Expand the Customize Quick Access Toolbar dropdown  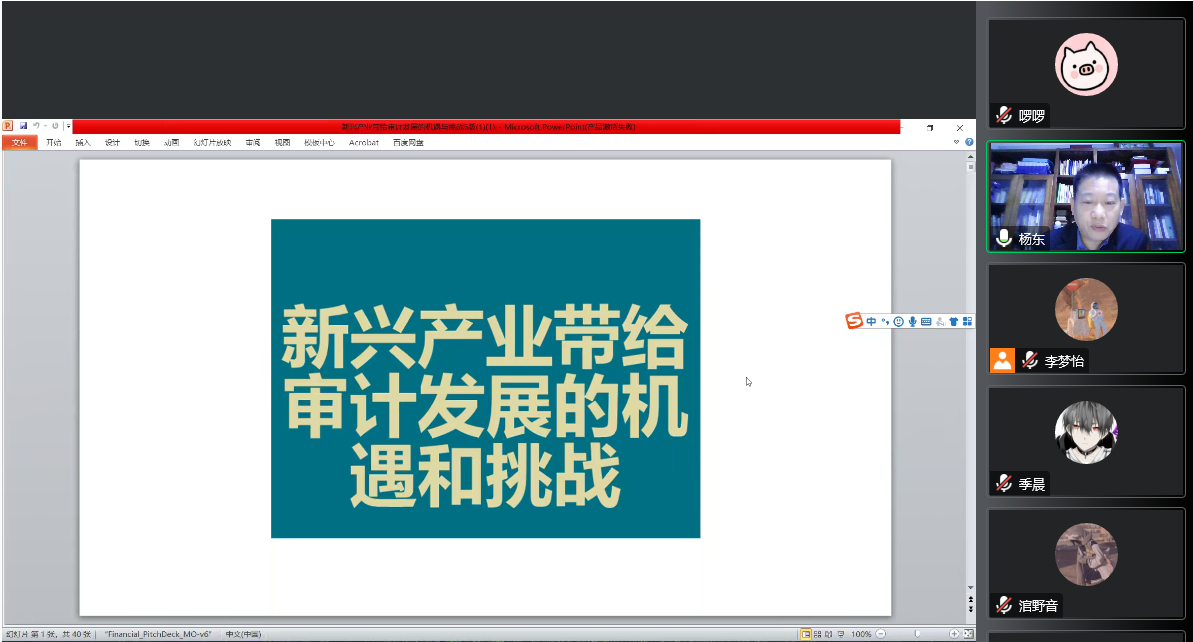[x=68, y=126]
